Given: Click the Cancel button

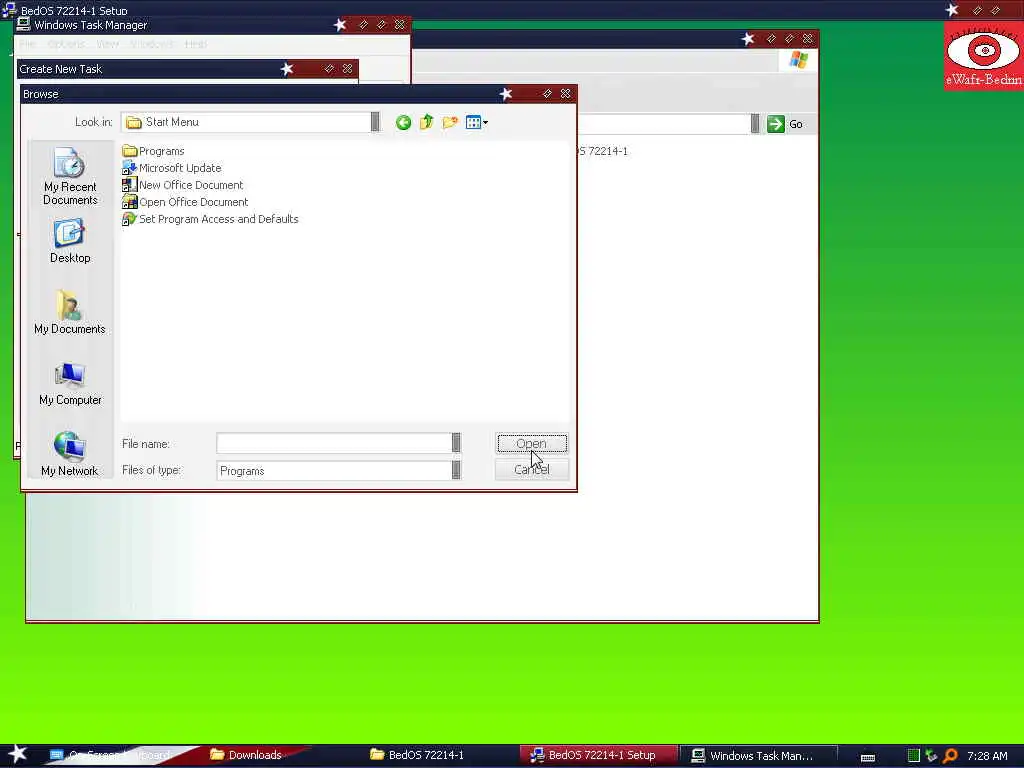Looking at the screenshot, I should [532, 470].
